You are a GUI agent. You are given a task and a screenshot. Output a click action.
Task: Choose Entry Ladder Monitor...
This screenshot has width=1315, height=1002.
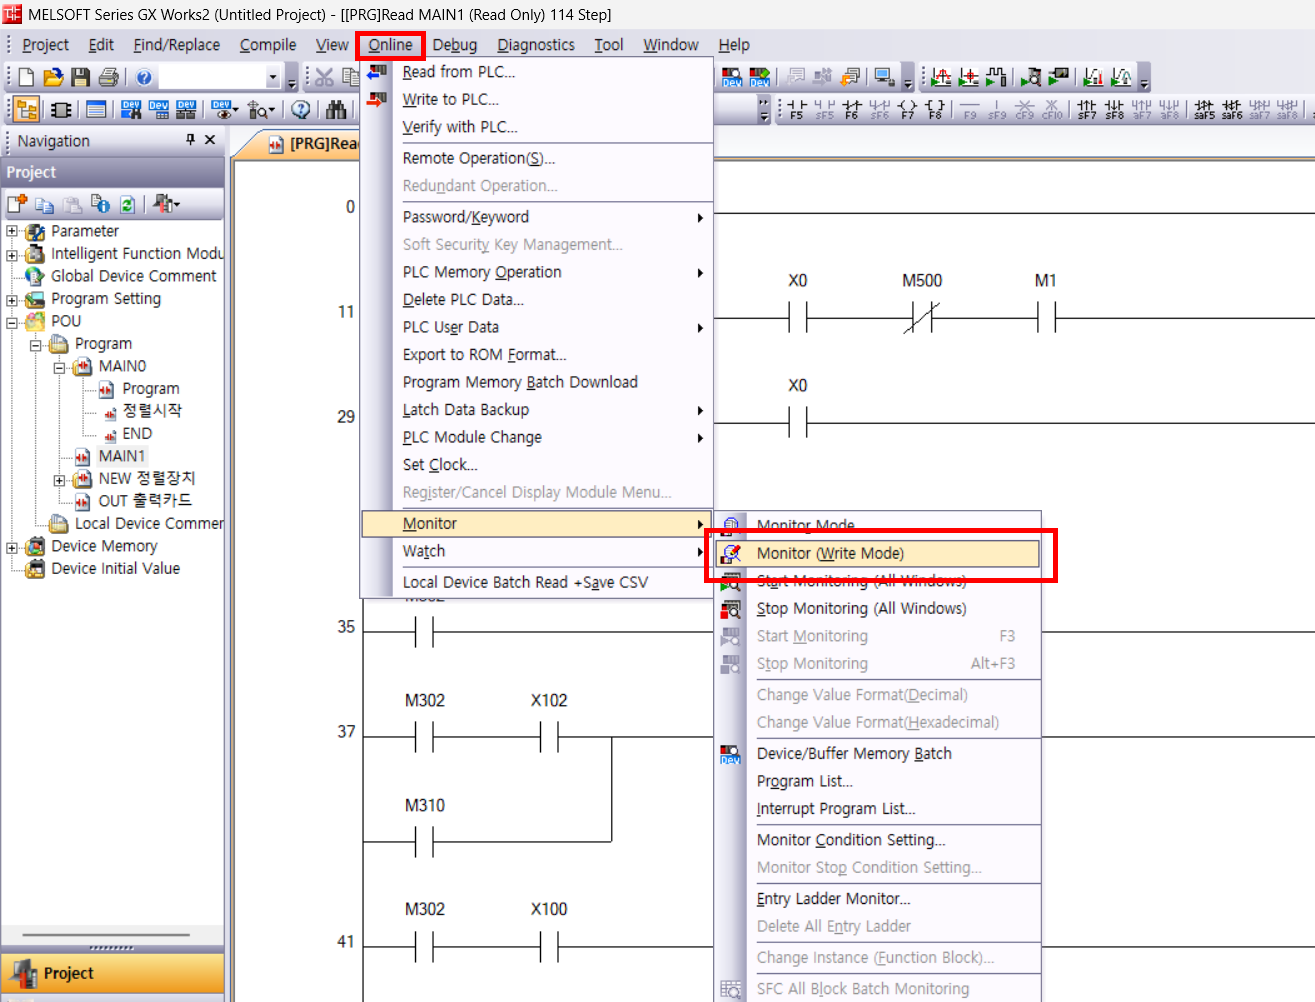(x=877, y=899)
